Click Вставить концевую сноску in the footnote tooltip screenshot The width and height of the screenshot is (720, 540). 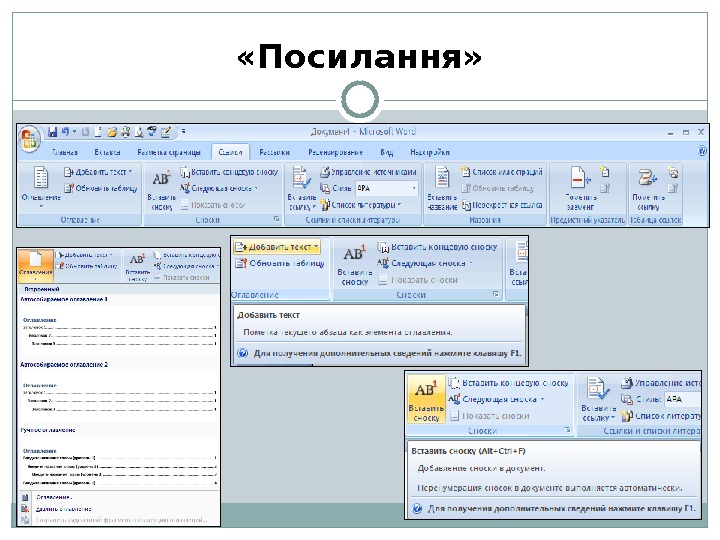pyautogui.click(x=509, y=383)
